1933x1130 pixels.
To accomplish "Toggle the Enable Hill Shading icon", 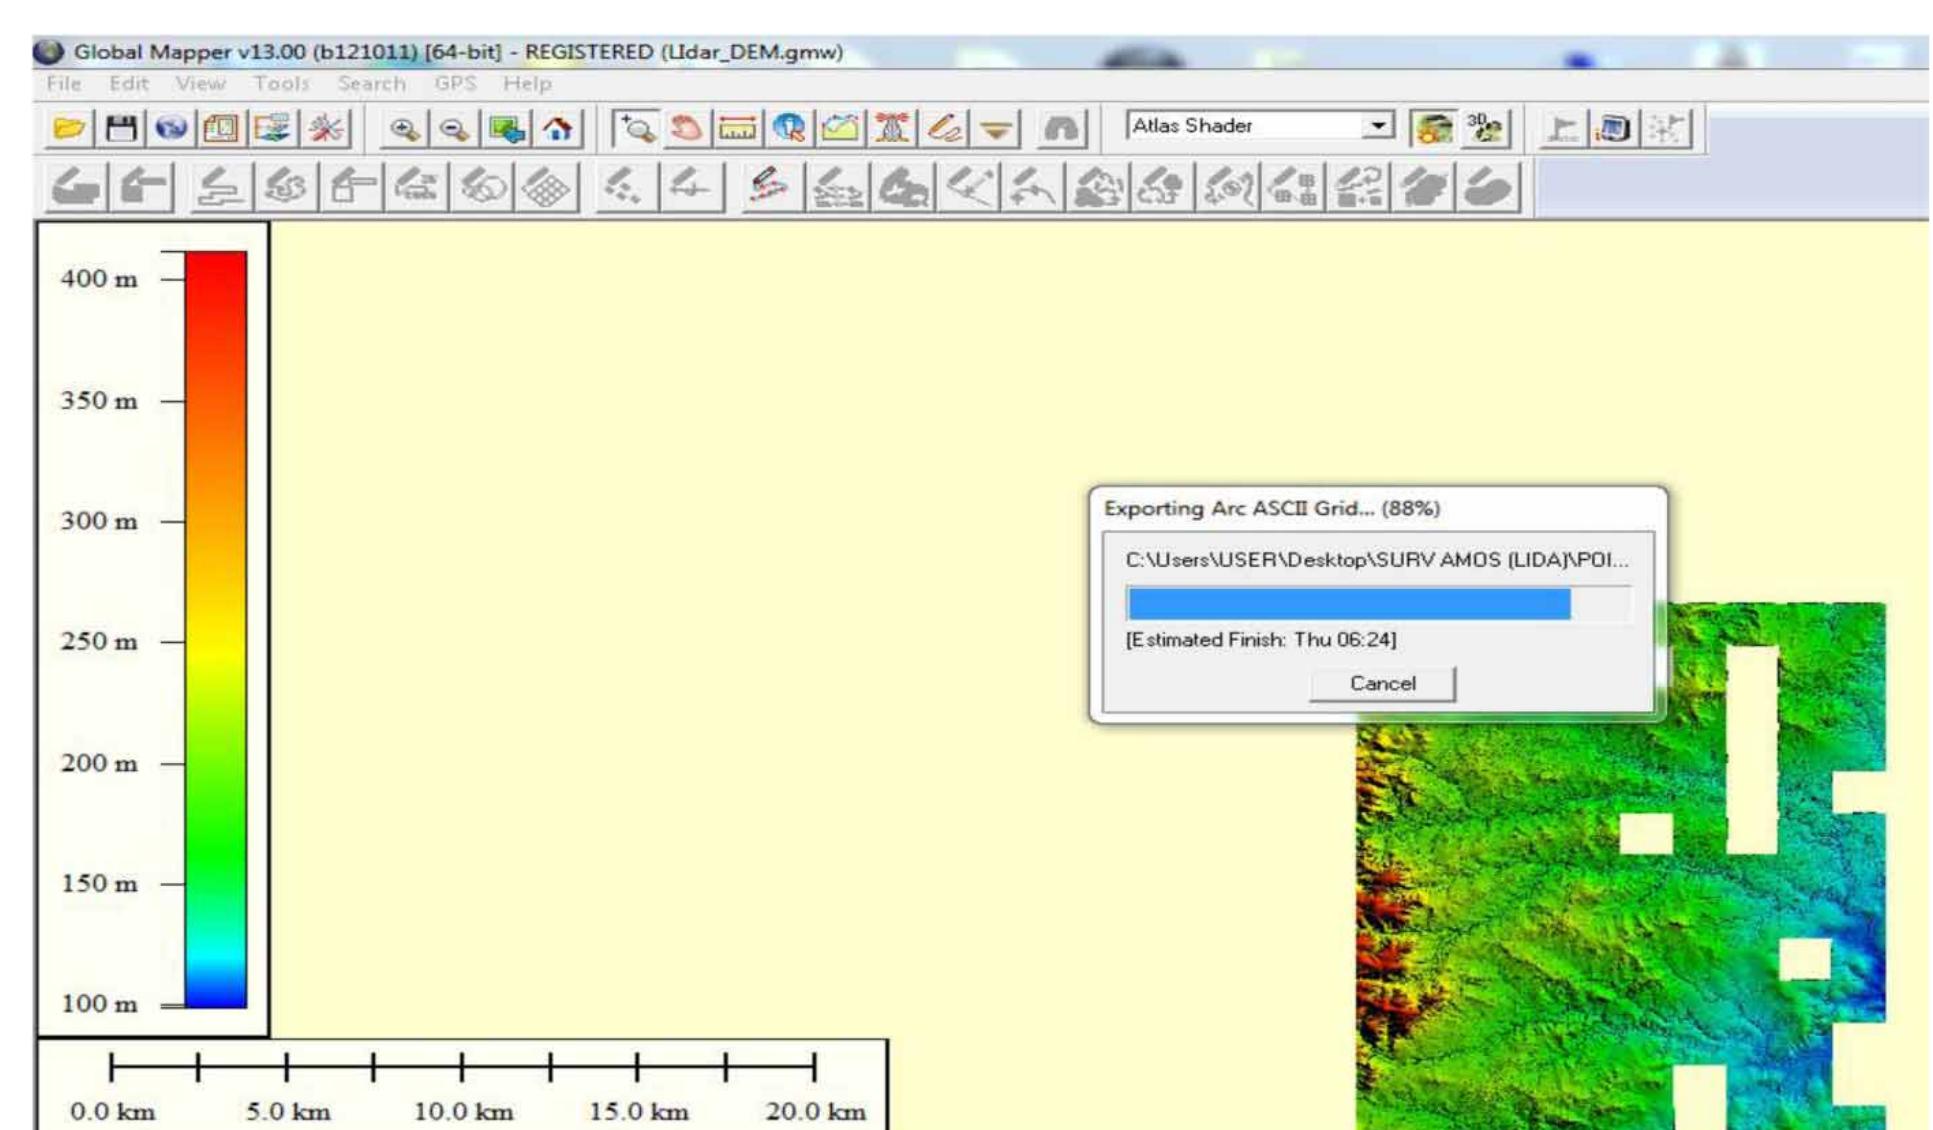I will [x=1433, y=129].
